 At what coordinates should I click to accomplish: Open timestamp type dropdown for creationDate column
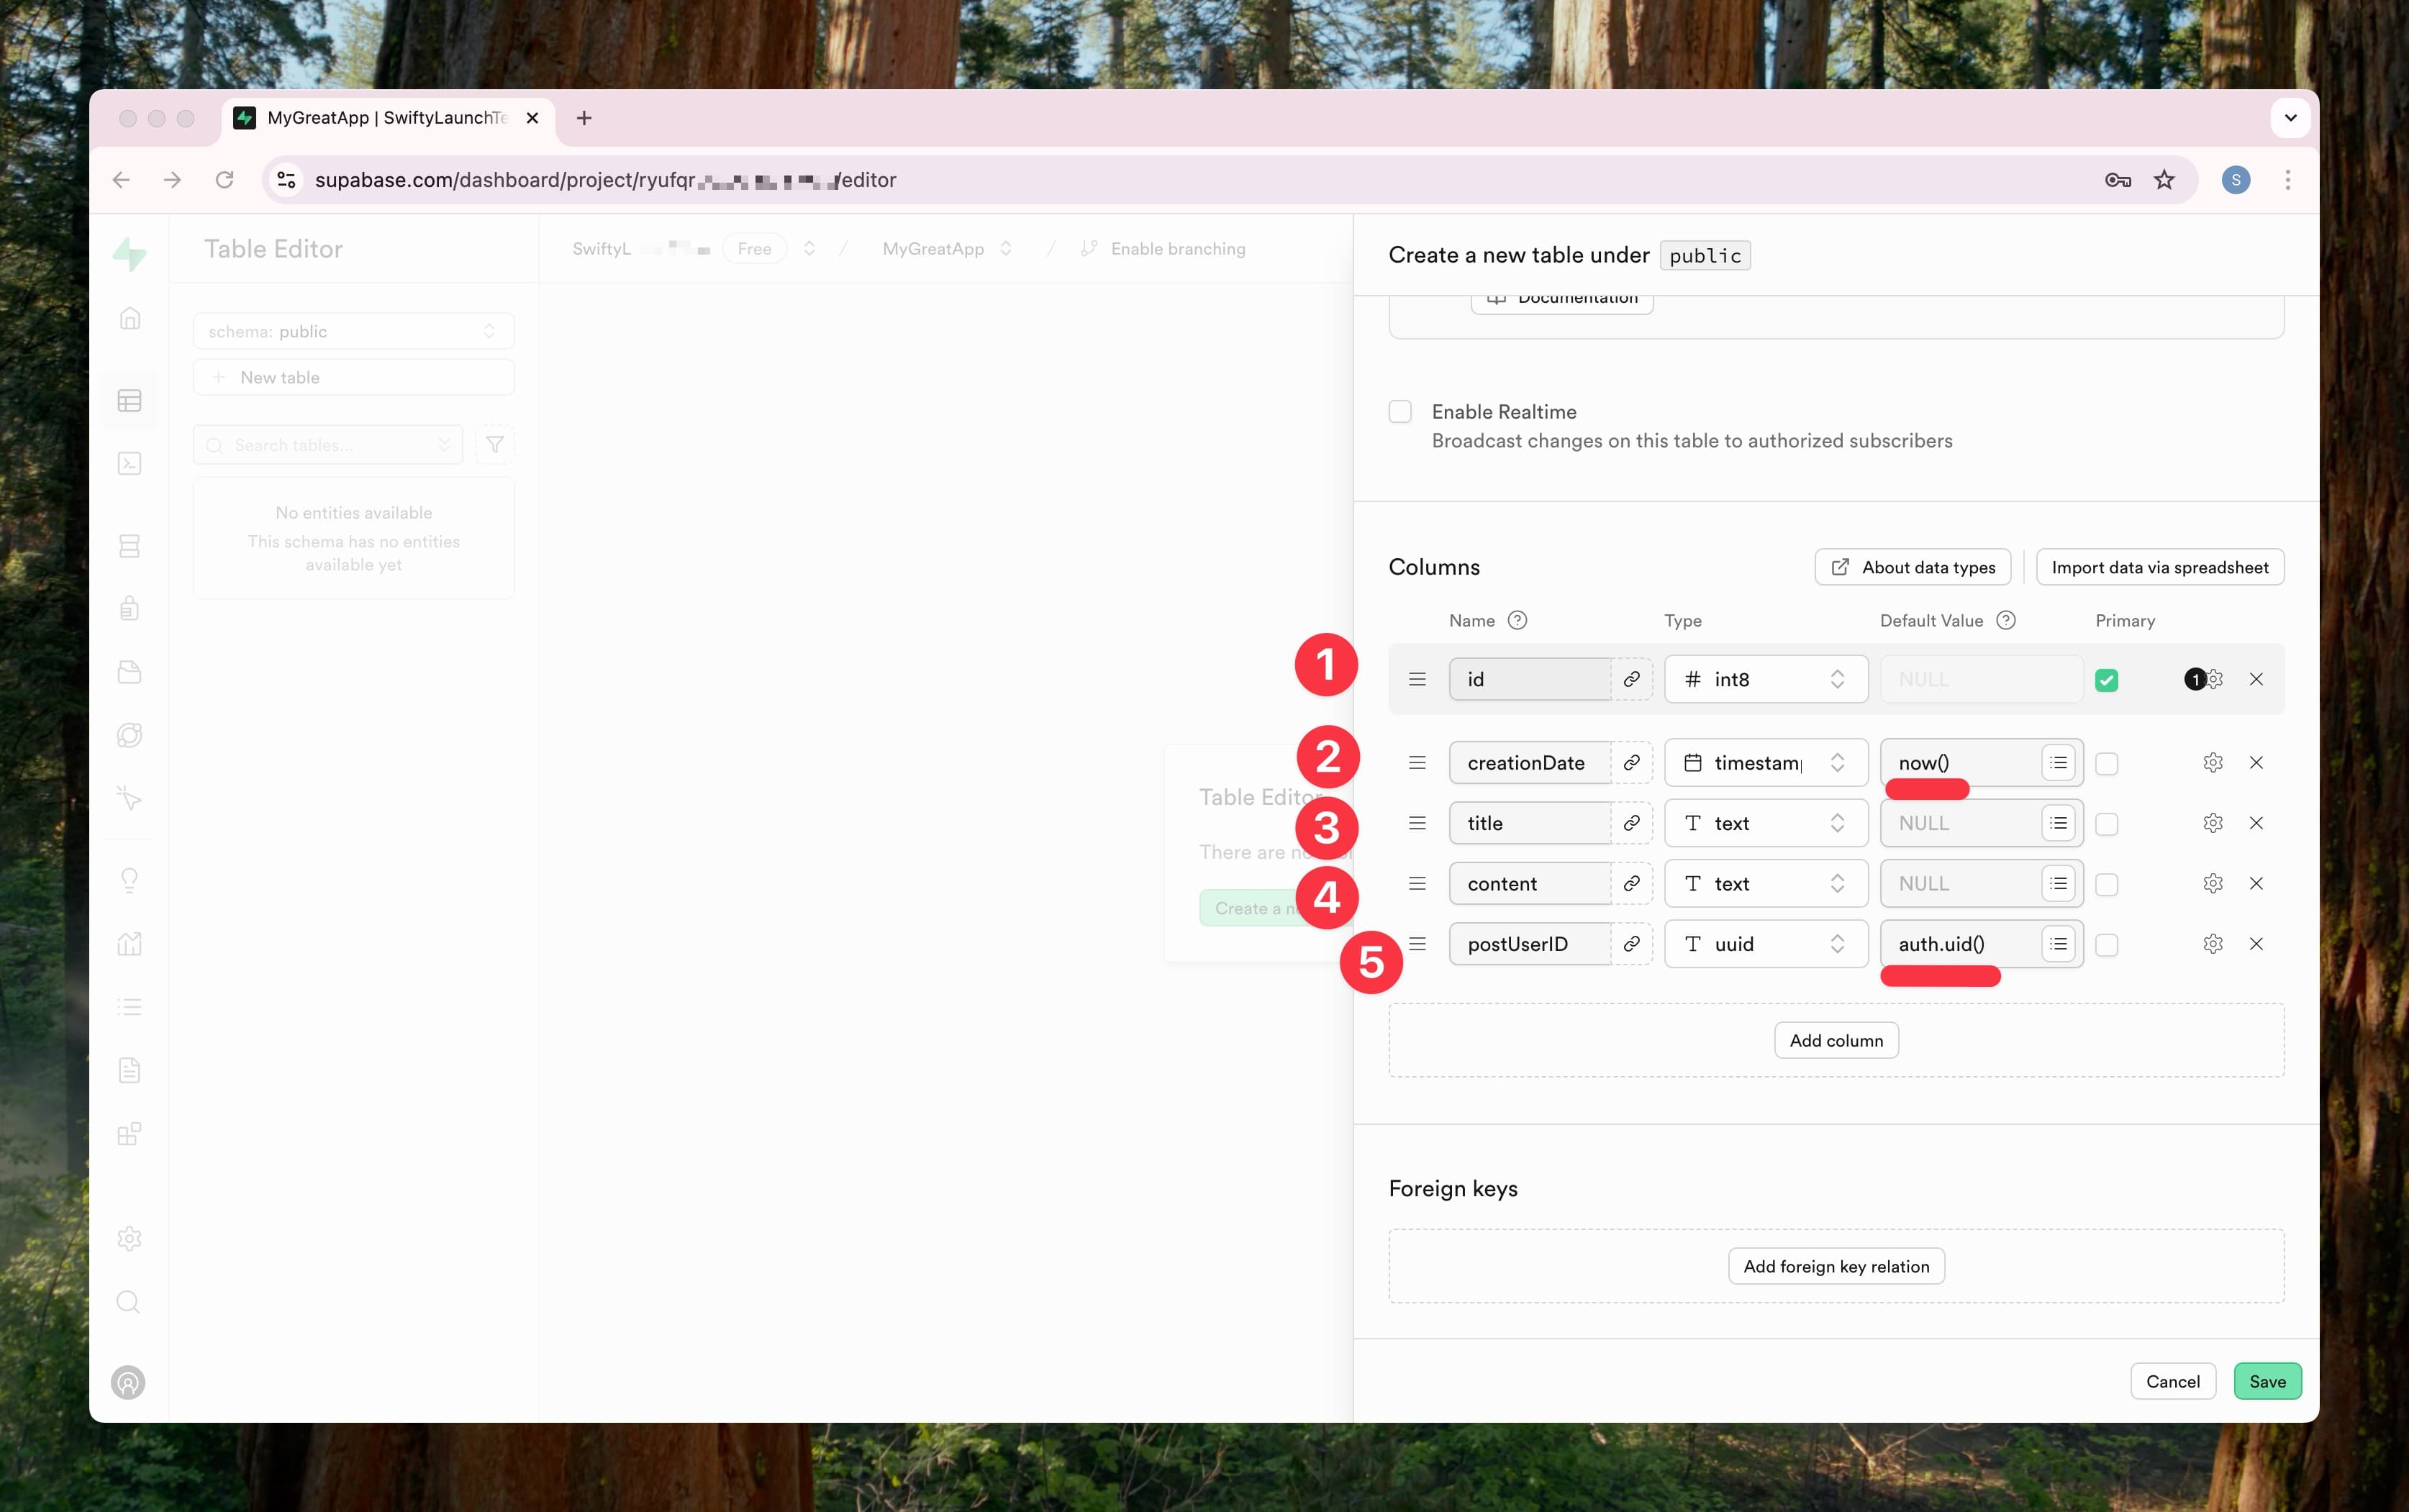[x=1766, y=762]
